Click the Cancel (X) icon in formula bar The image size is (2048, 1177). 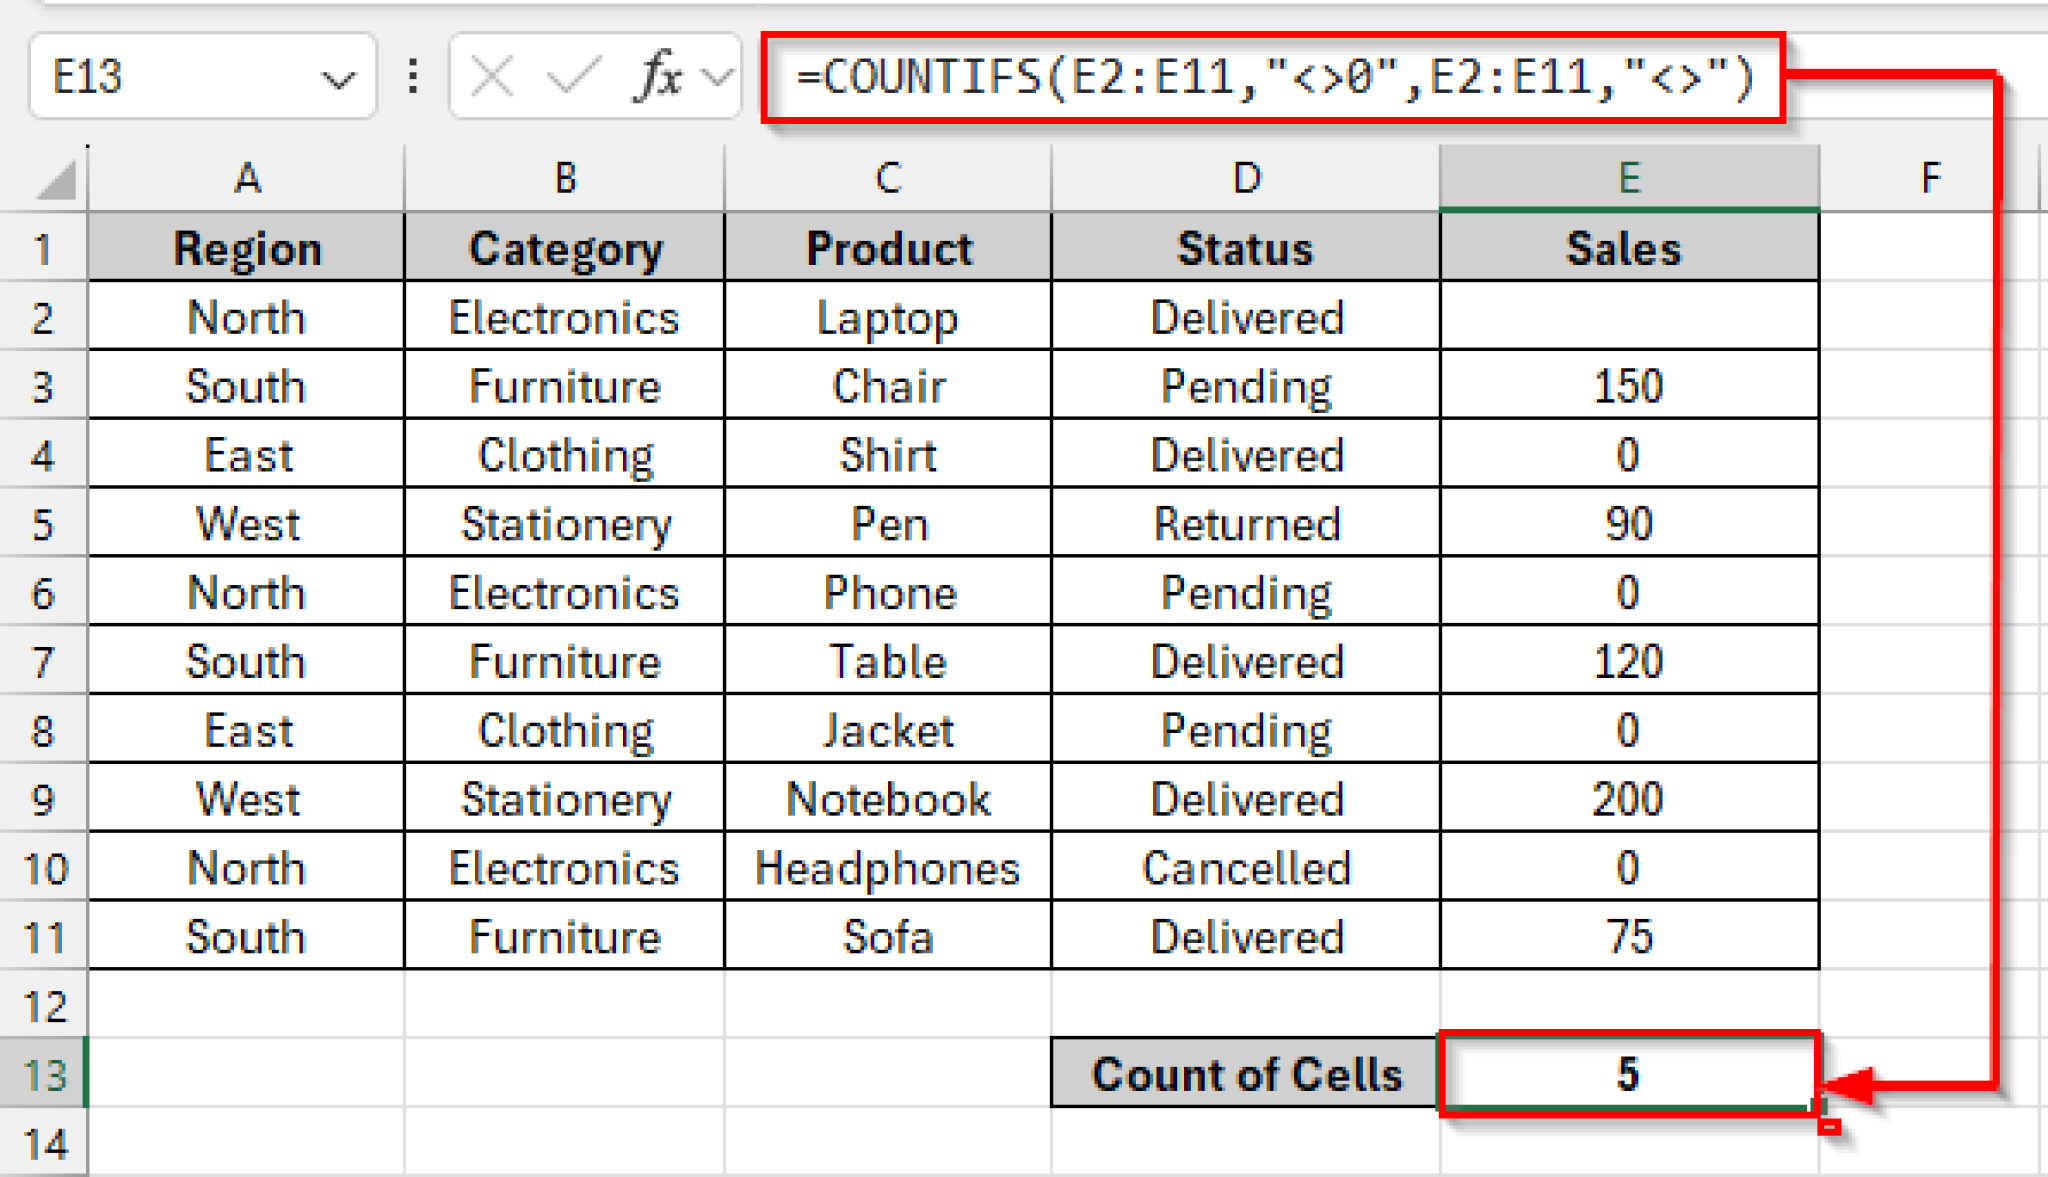(492, 75)
